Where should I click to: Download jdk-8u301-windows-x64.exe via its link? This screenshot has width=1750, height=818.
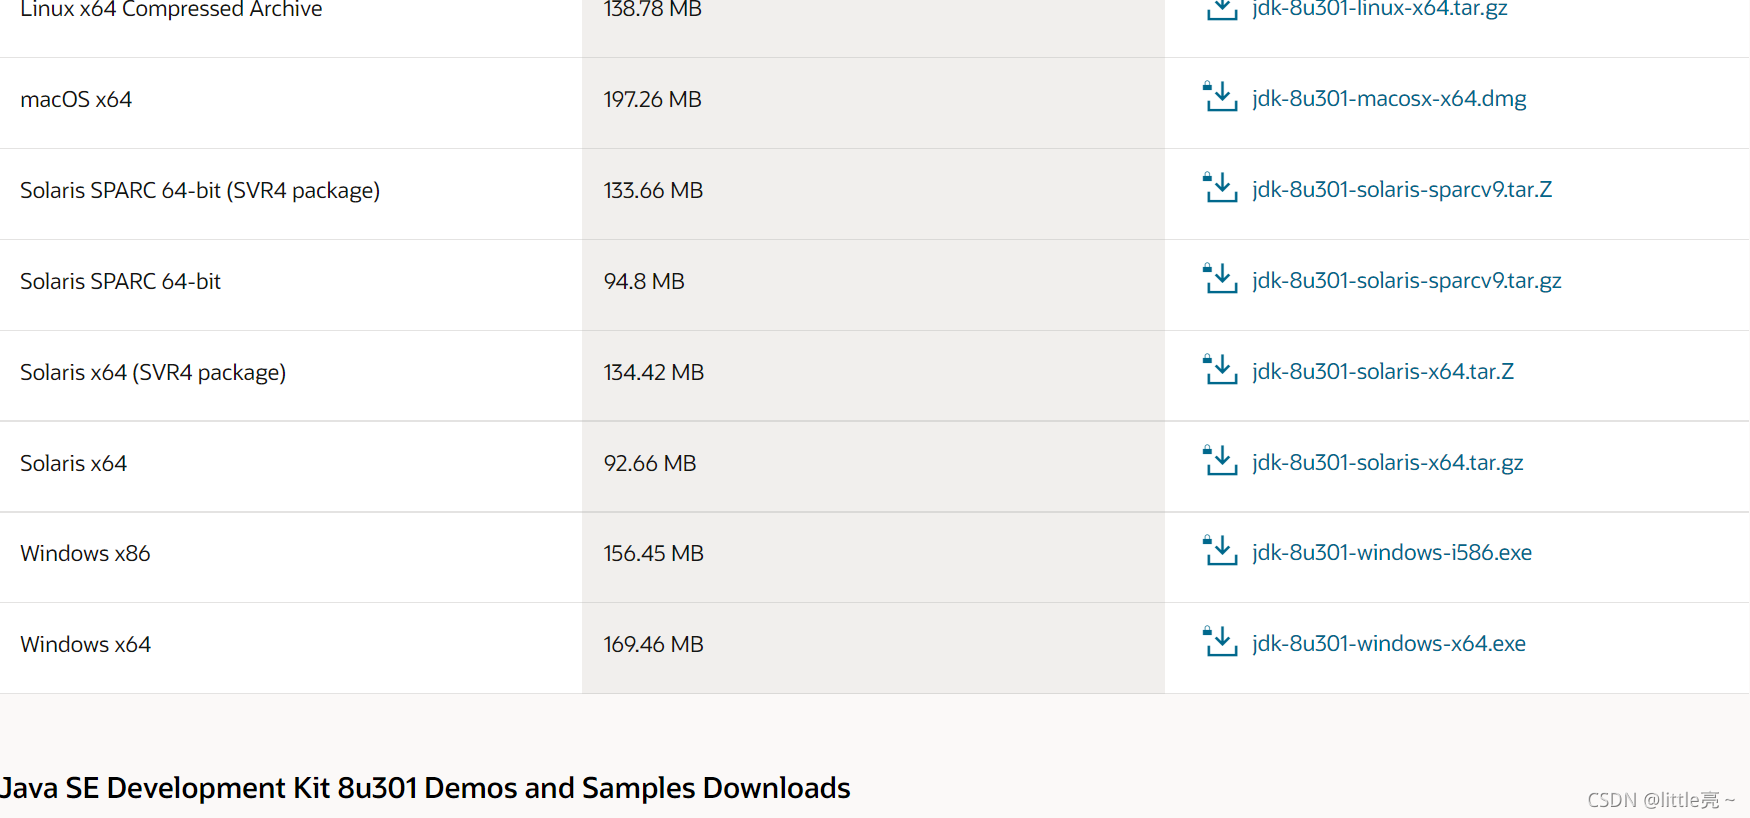pos(1389,643)
